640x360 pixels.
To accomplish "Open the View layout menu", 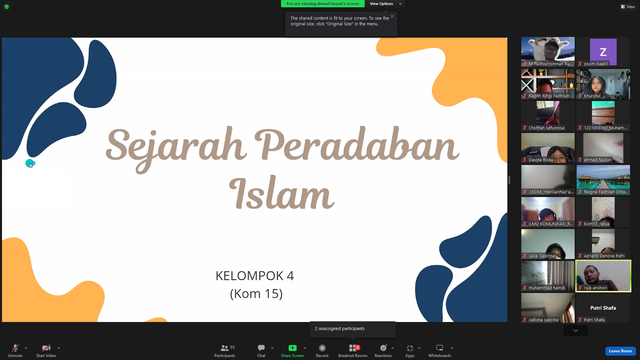I will pos(628,7).
